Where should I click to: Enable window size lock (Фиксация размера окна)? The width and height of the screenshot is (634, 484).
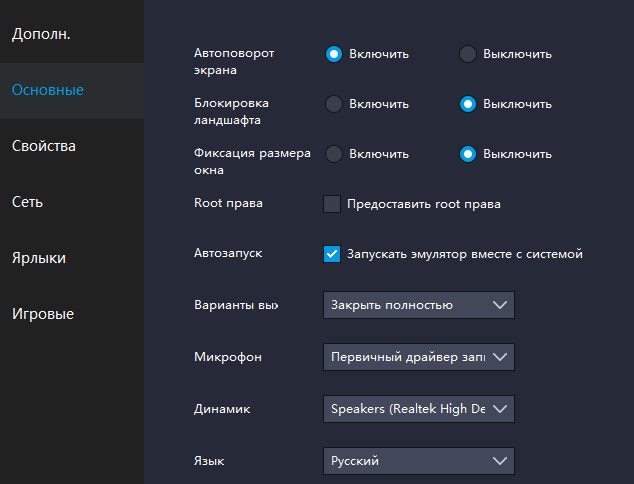point(334,154)
